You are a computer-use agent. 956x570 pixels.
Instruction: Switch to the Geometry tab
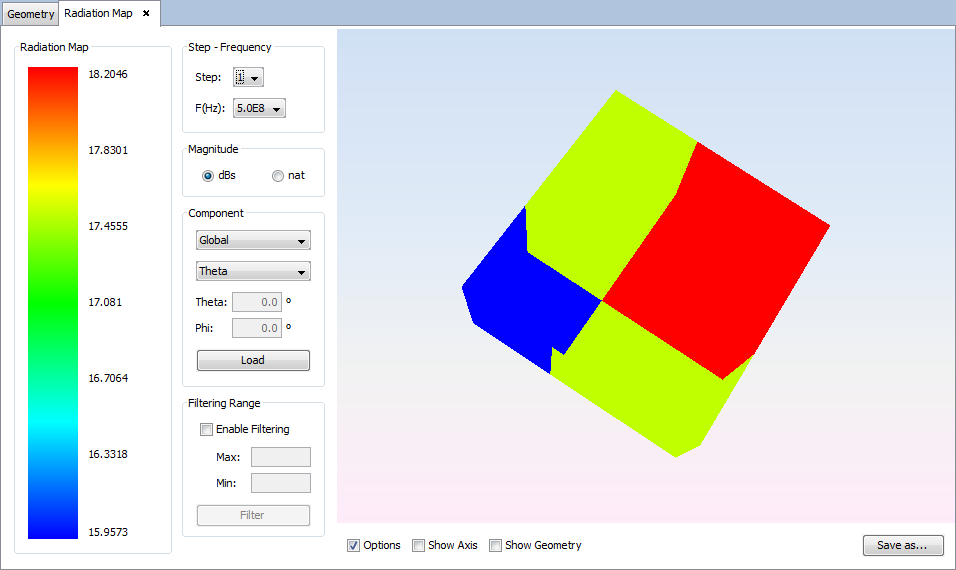(31, 14)
